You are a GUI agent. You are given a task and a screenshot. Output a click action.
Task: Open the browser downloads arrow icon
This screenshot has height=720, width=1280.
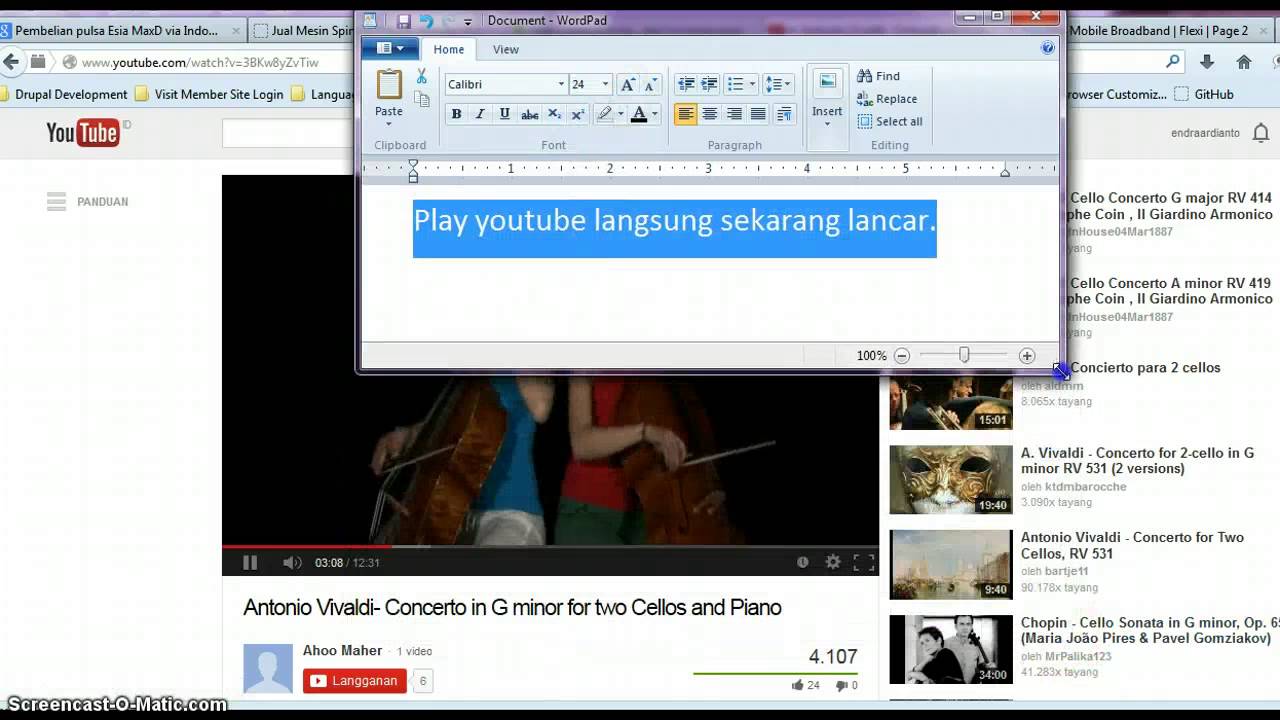pyautogui.click(x=1207, y=62)
